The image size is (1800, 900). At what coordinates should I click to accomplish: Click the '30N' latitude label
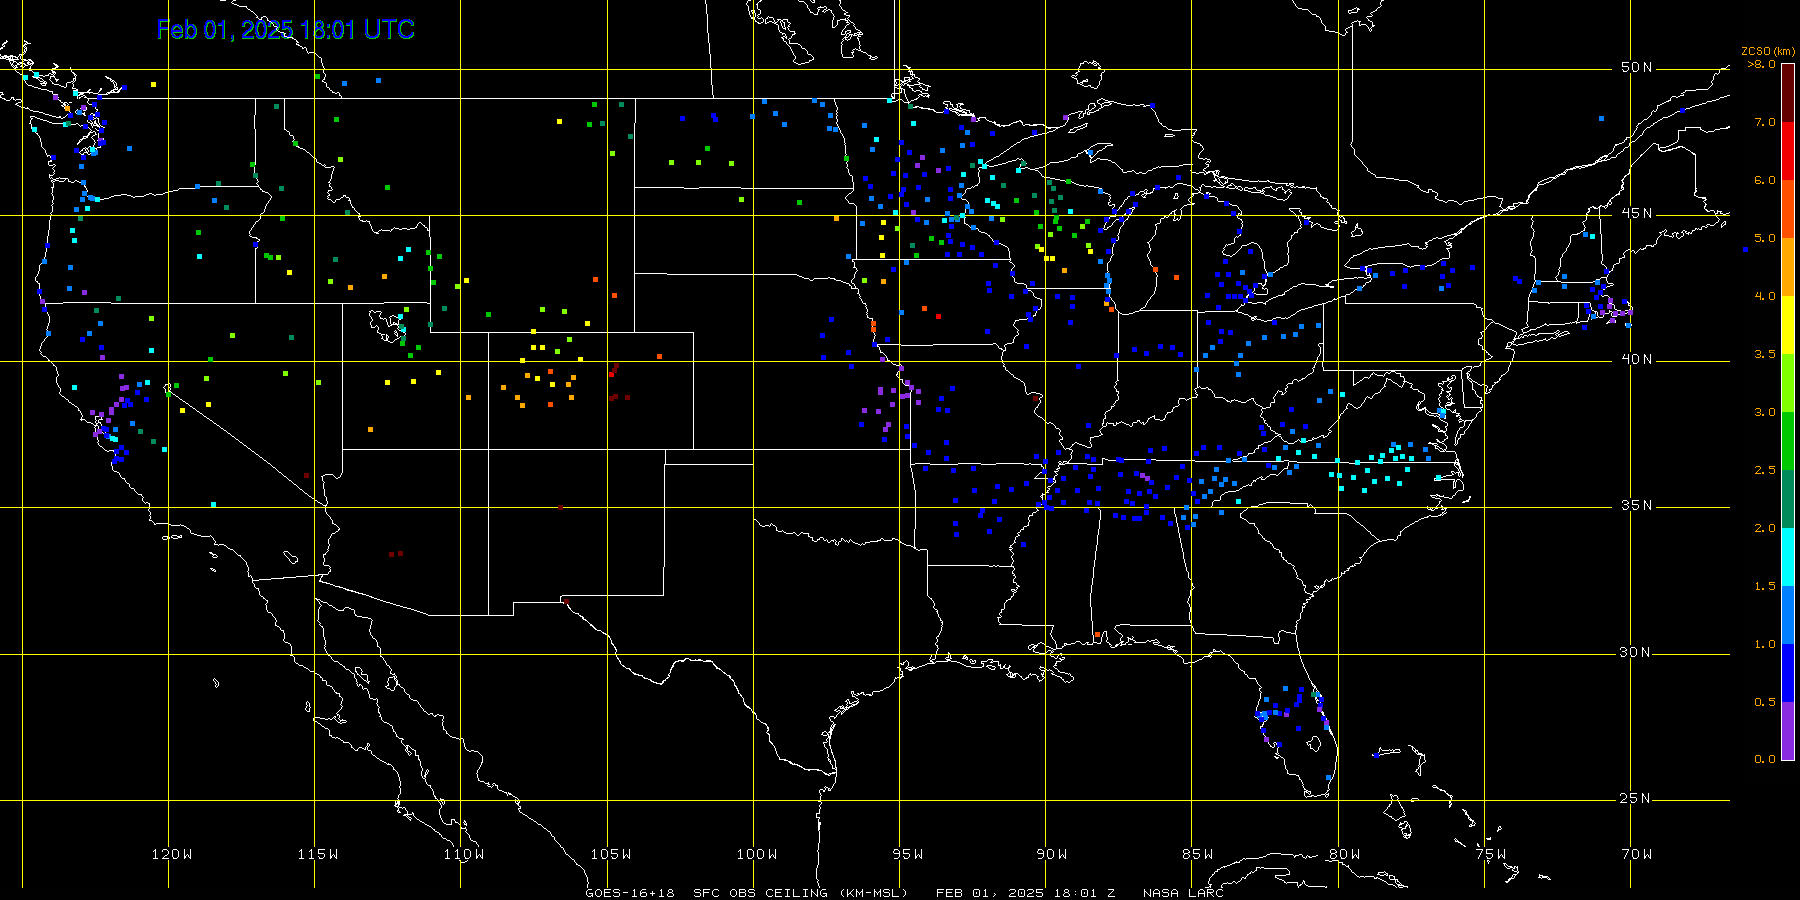click(1637, 652)
